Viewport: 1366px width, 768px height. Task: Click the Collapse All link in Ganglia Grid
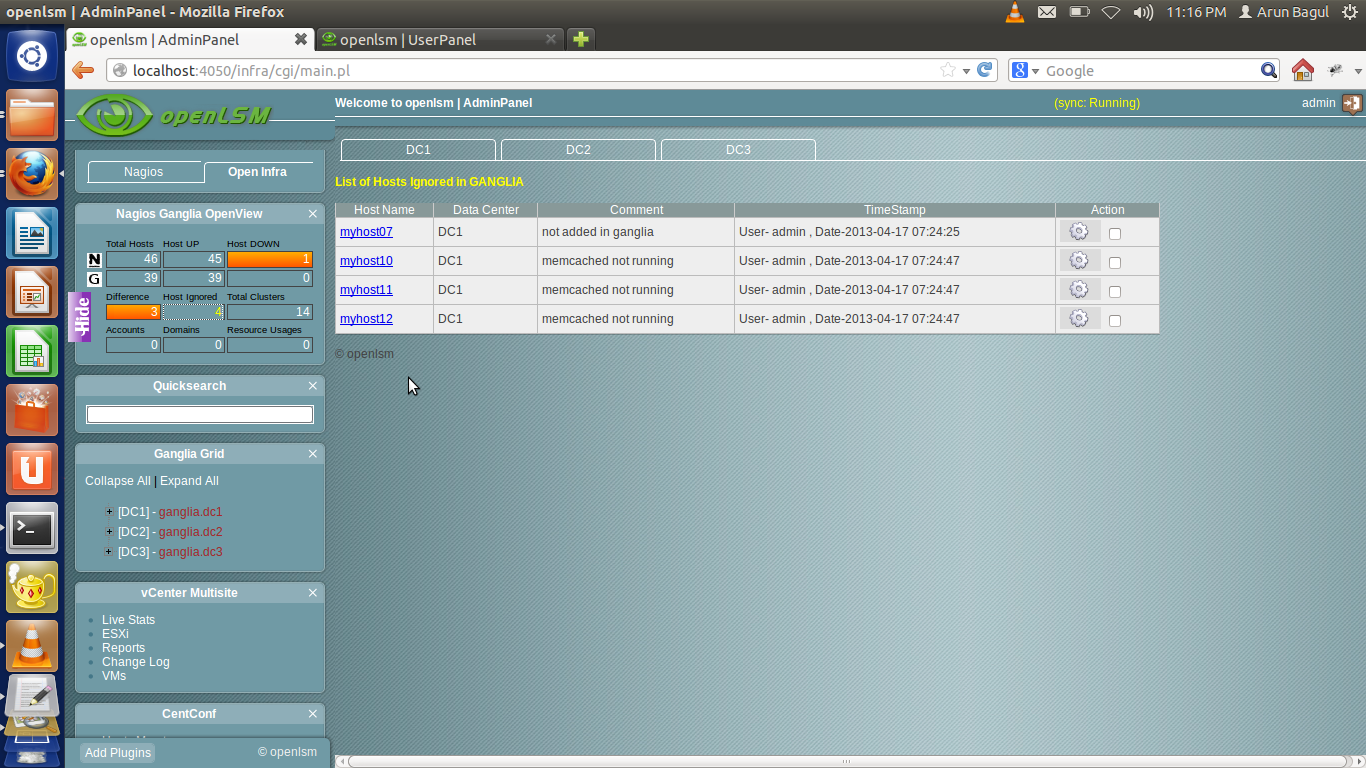[117, 480]
